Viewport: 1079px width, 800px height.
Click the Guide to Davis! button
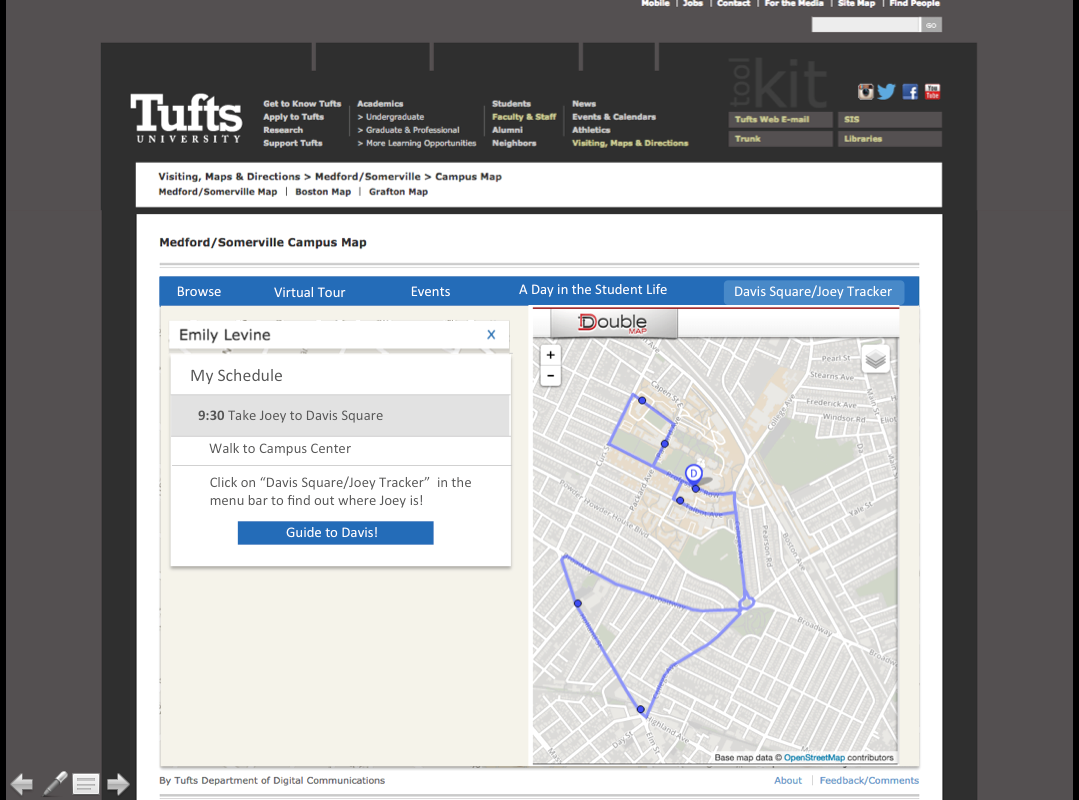(x=336, y=532)
